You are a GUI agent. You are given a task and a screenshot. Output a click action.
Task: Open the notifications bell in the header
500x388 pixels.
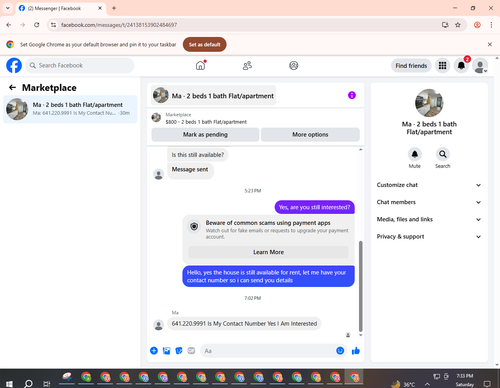tap(461, 66)
